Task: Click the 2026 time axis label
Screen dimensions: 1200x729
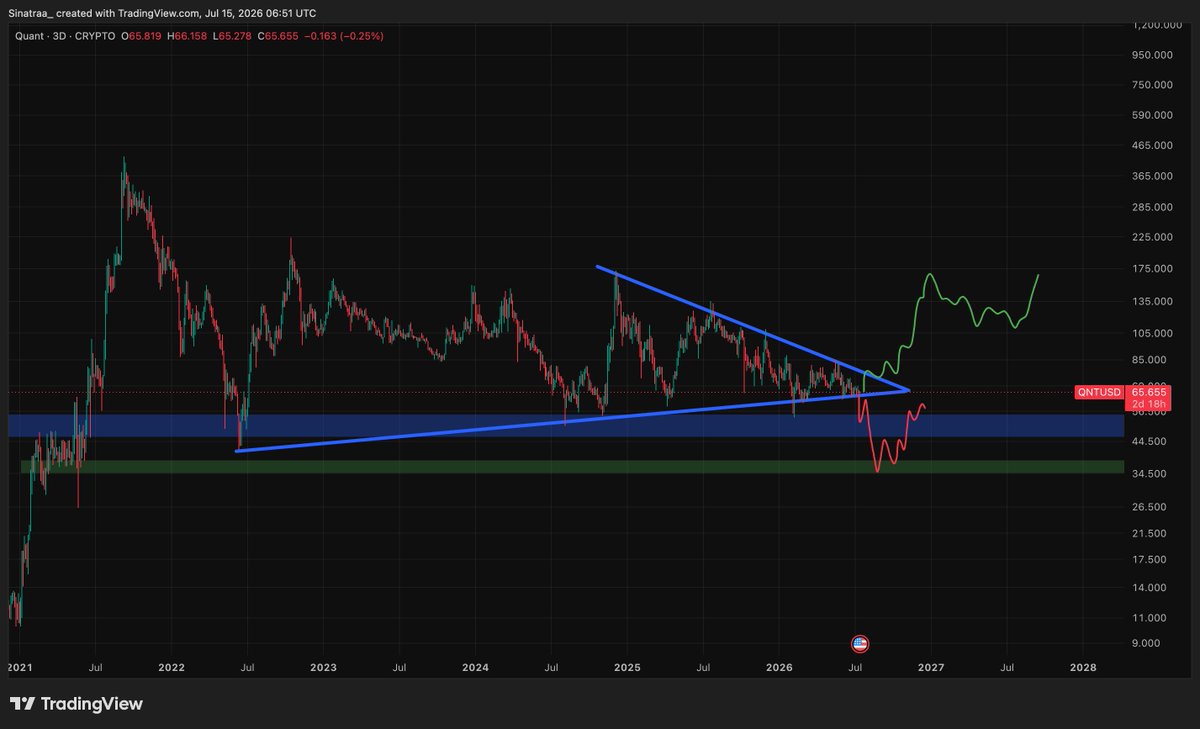Action: pyautogui.click(x=779, y=666)
